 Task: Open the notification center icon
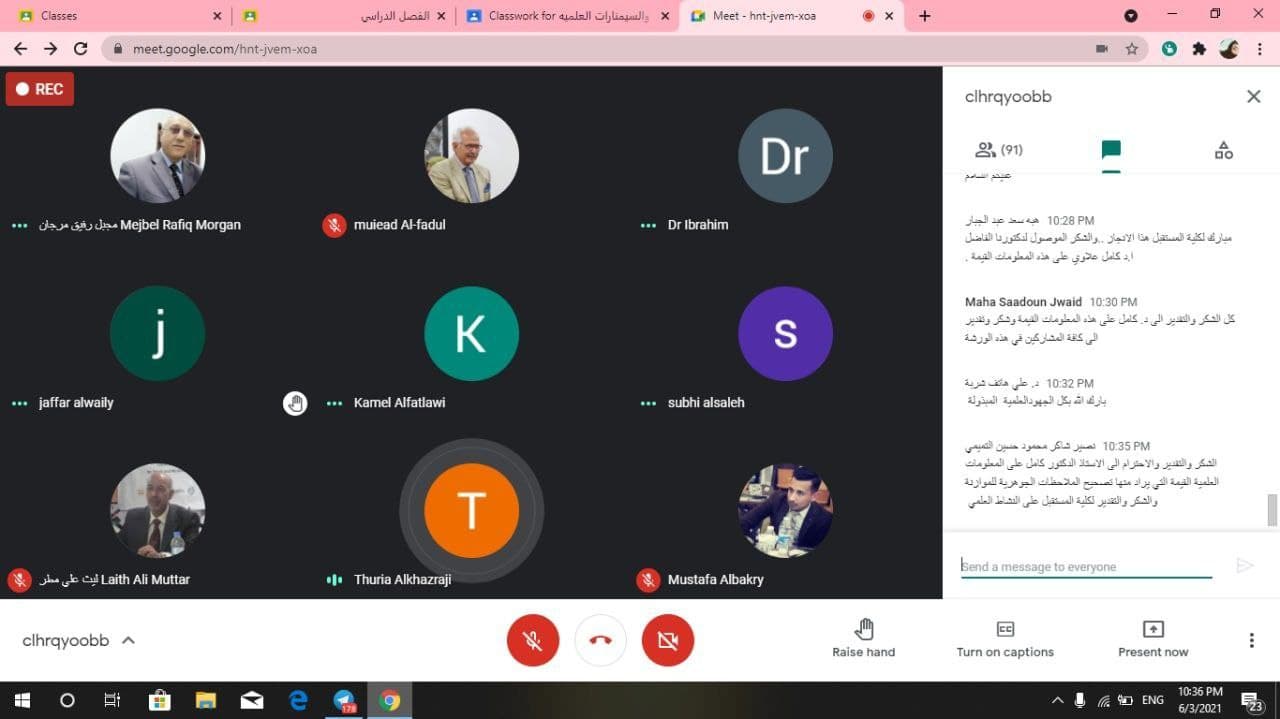(1251, 700)
